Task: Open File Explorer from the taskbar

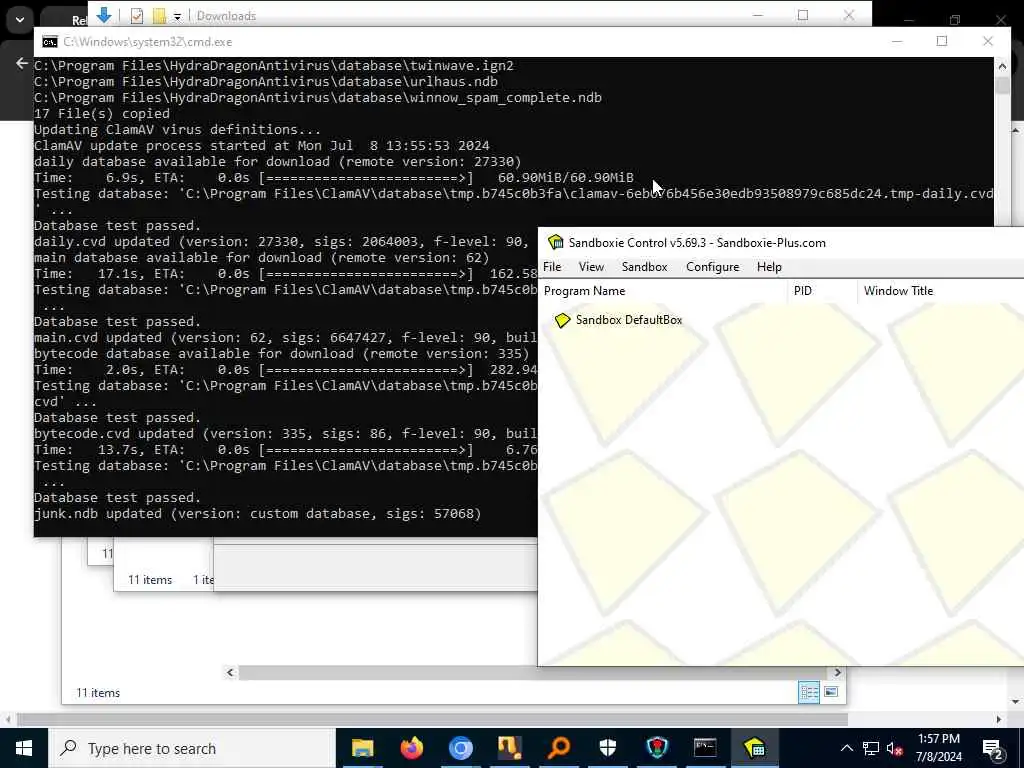Action: [362, 748]
